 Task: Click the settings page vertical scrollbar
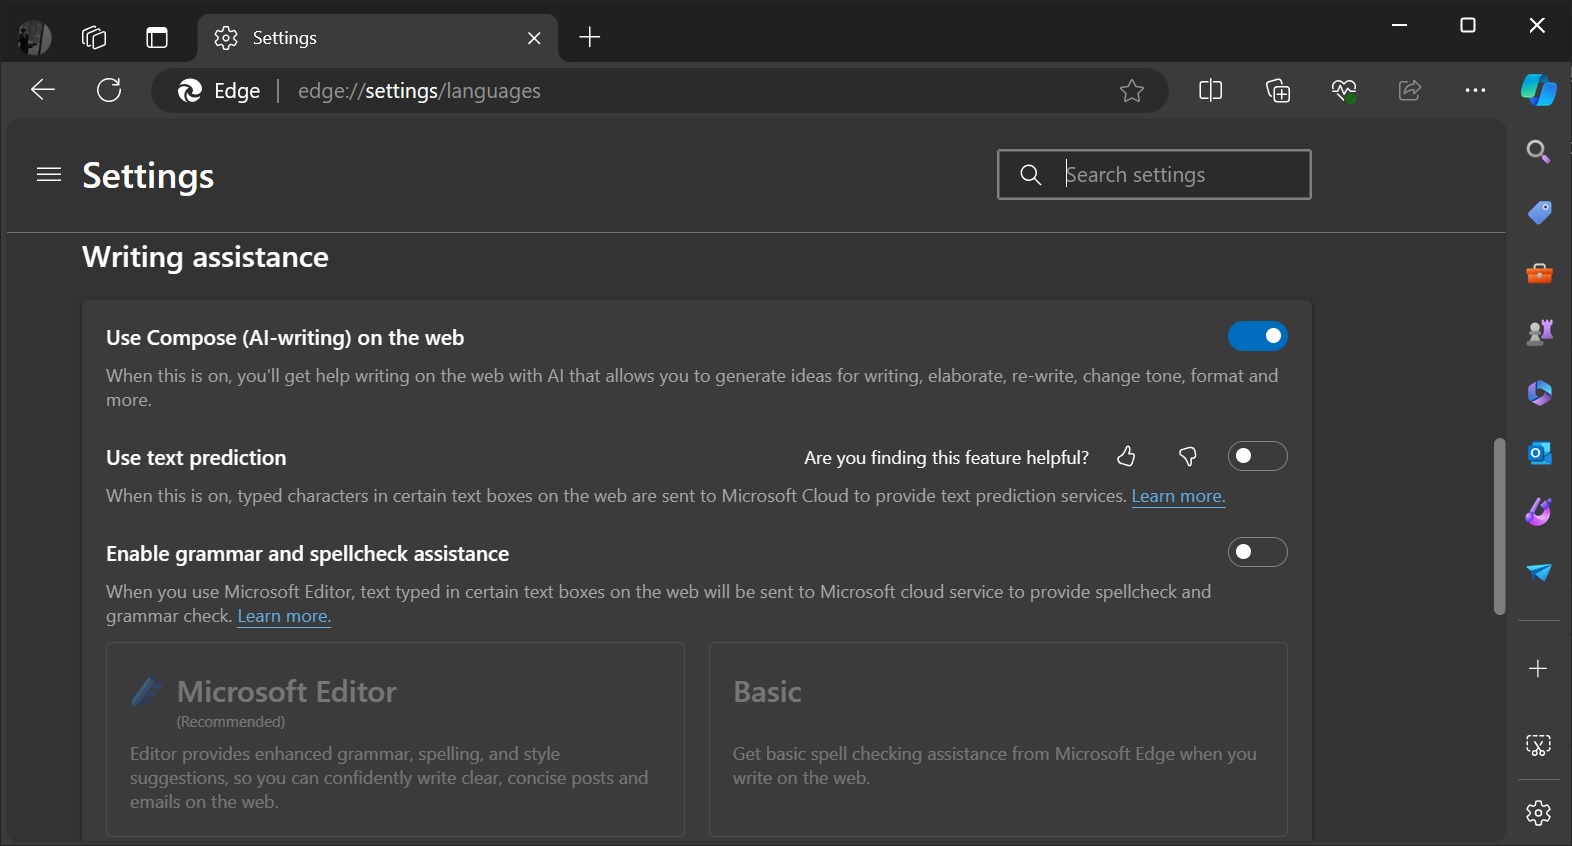pos(1499,526)
